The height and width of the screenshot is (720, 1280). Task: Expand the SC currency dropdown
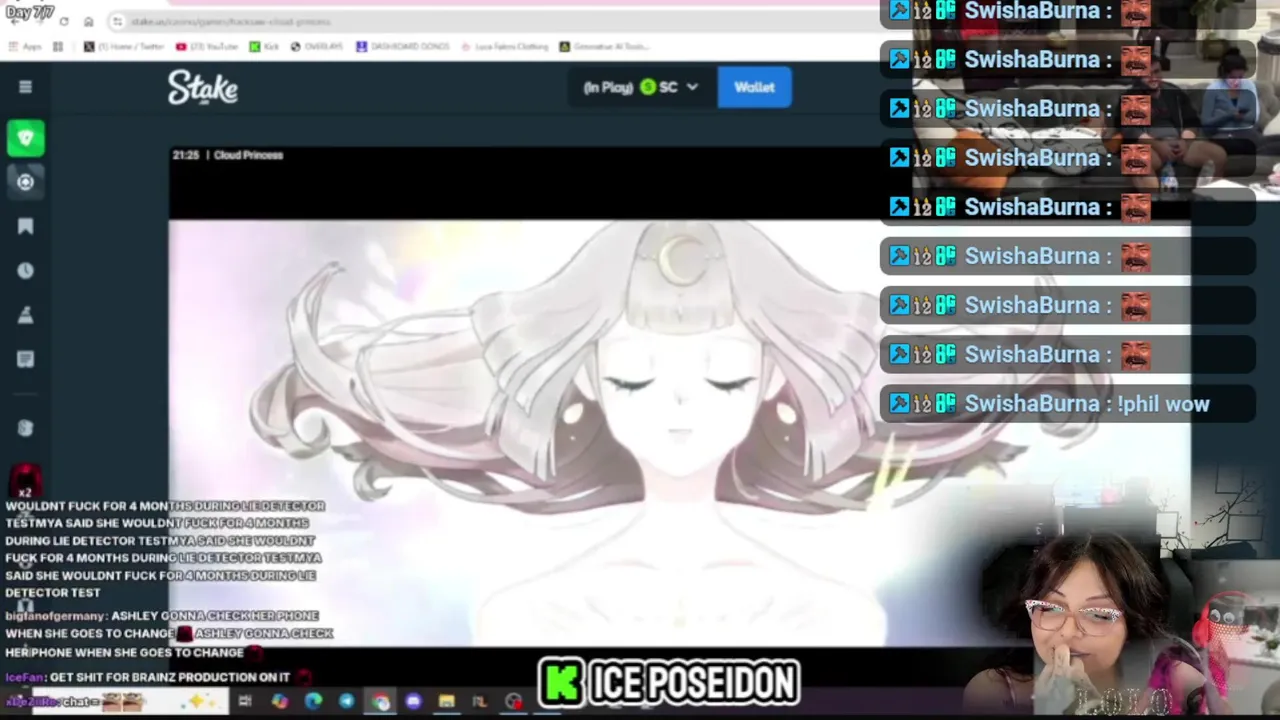click(x=641, y=87)
